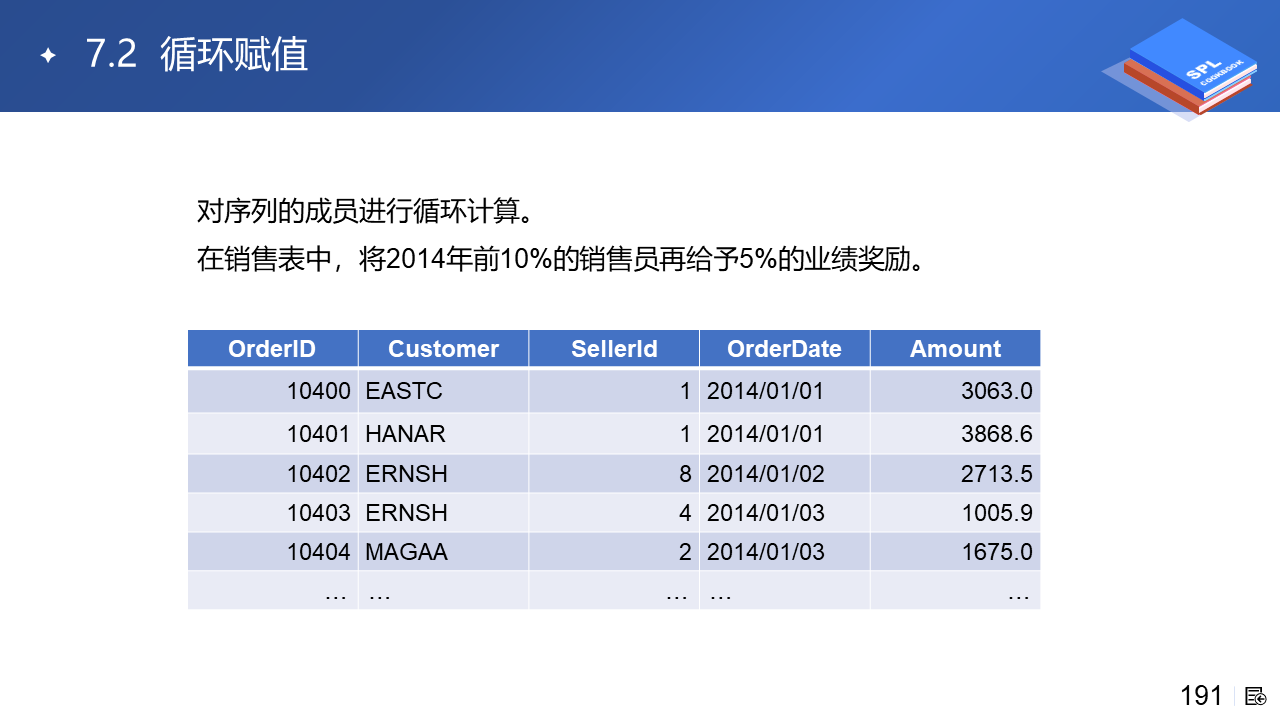Click the star icon before the slide title
This screenshot has height=720, width=1280.
pos(47,56)
